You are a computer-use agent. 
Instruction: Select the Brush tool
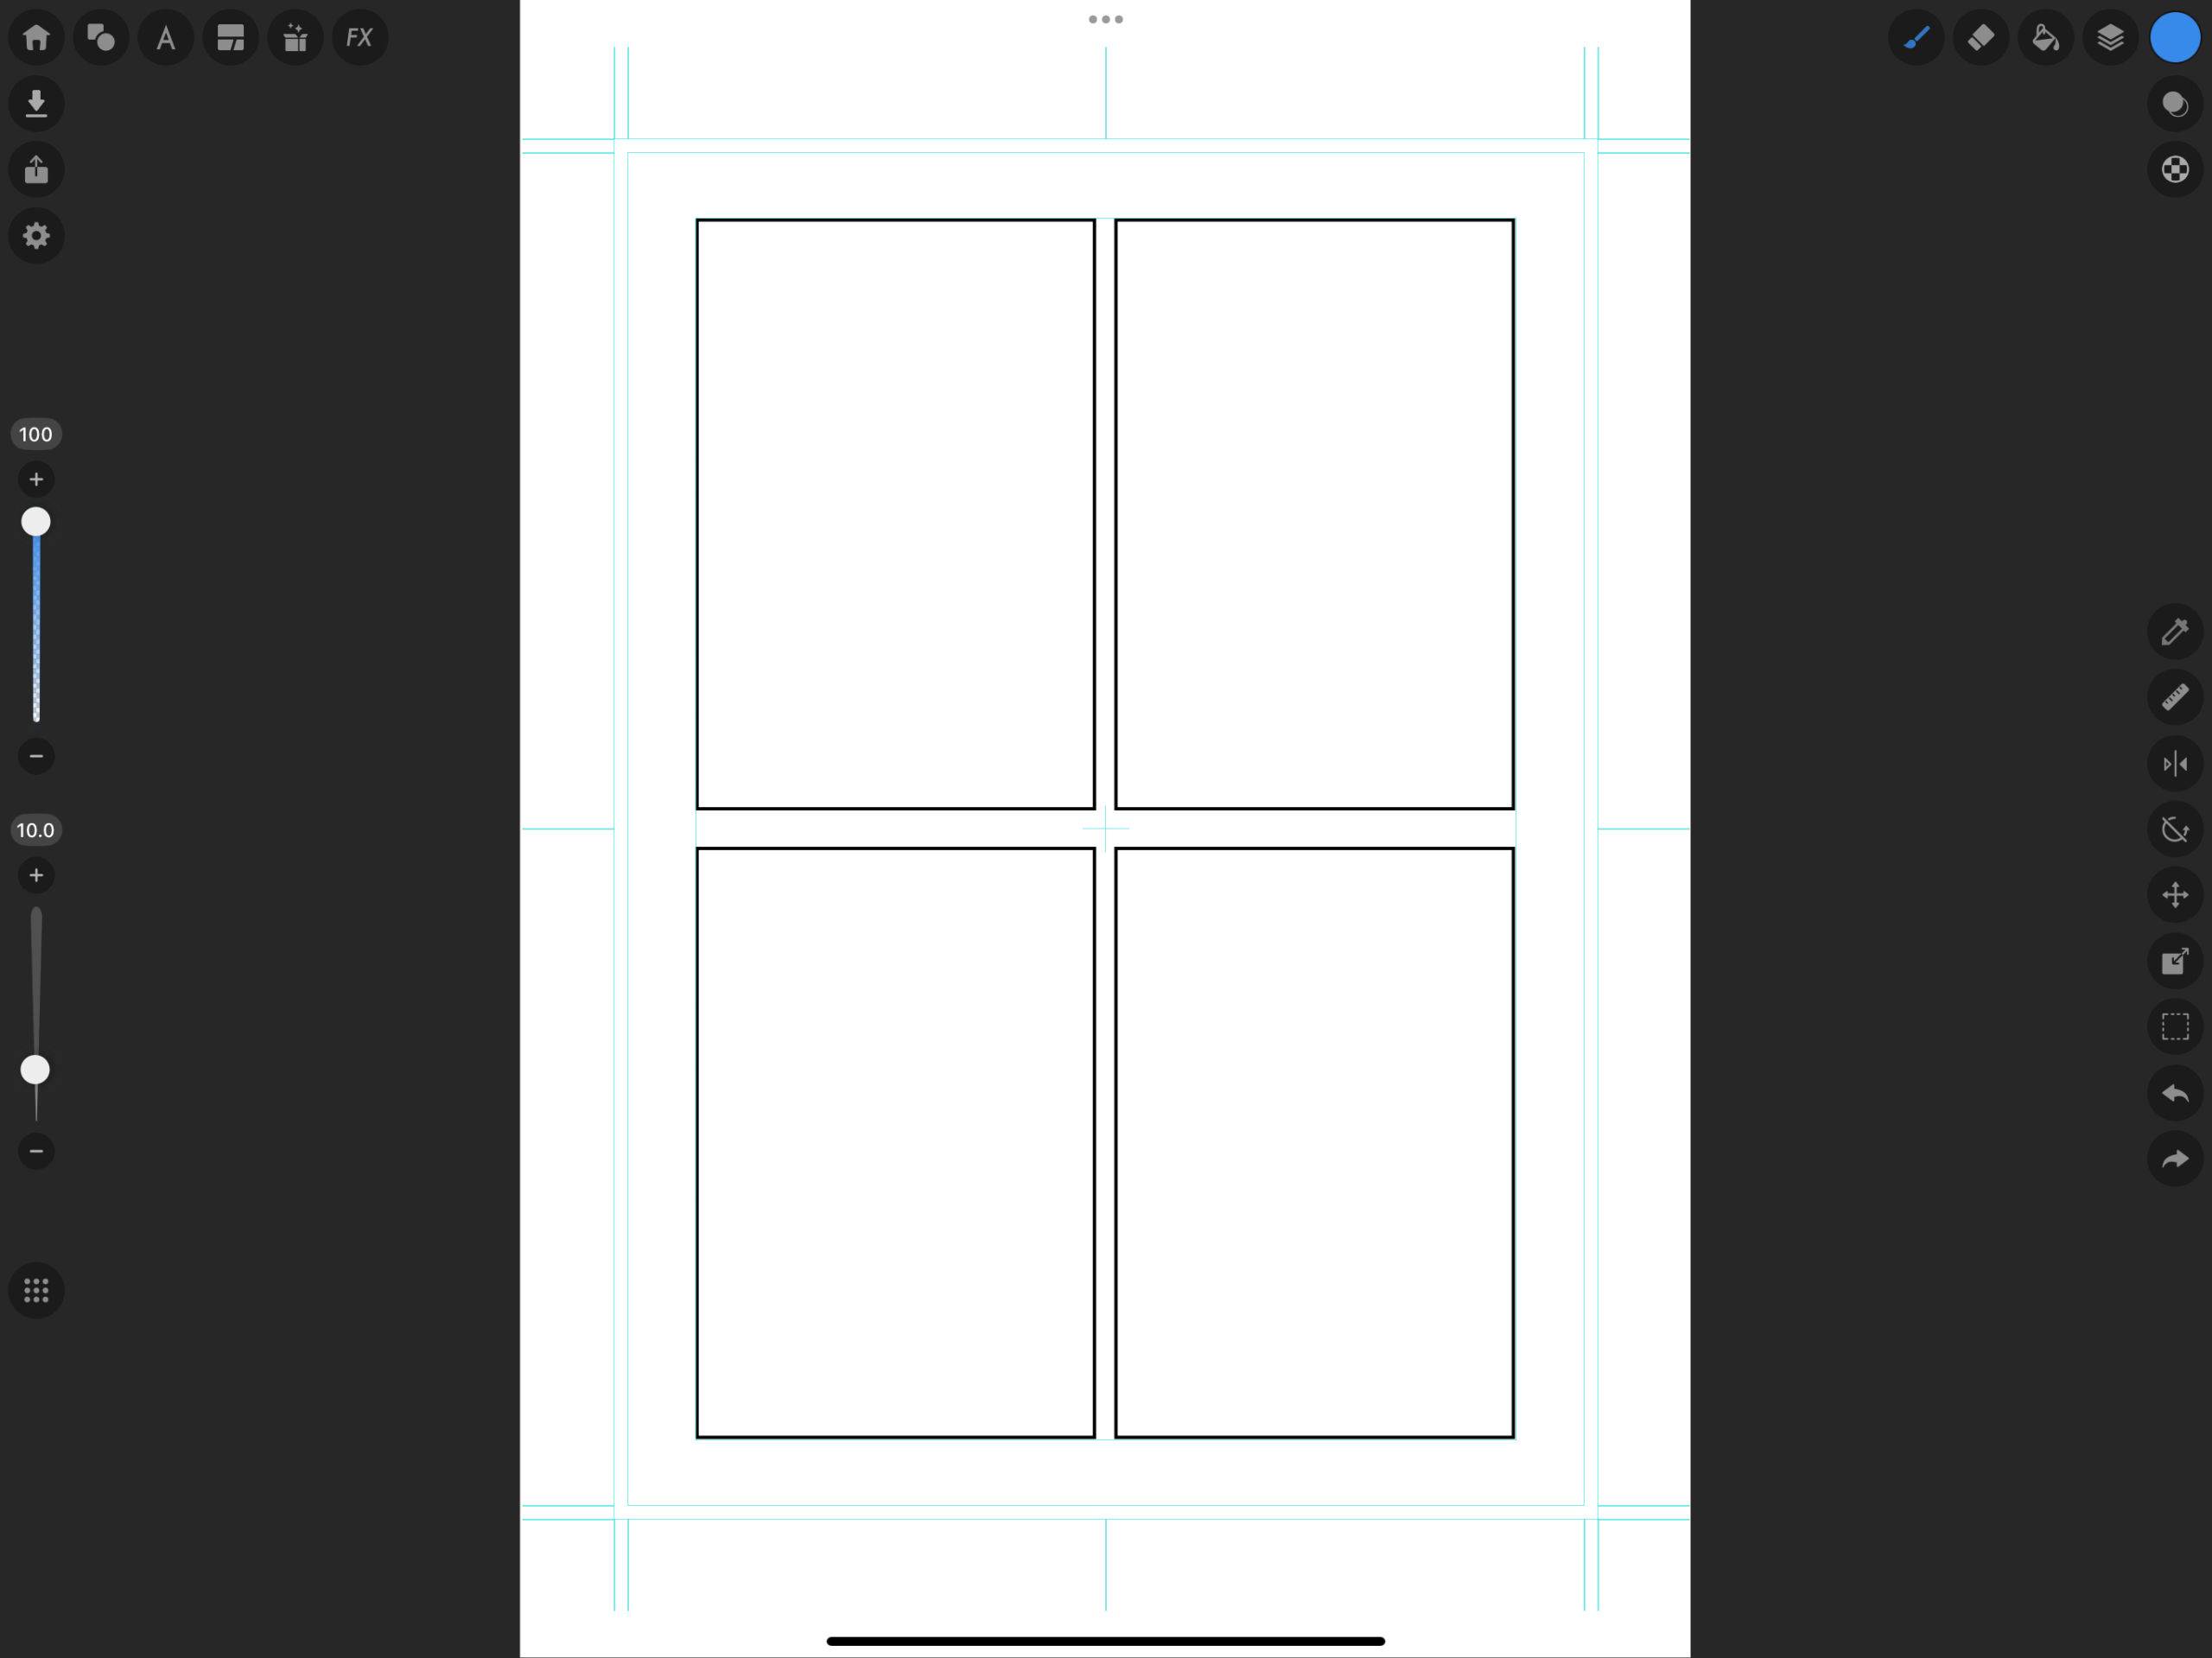[1916, 38]
